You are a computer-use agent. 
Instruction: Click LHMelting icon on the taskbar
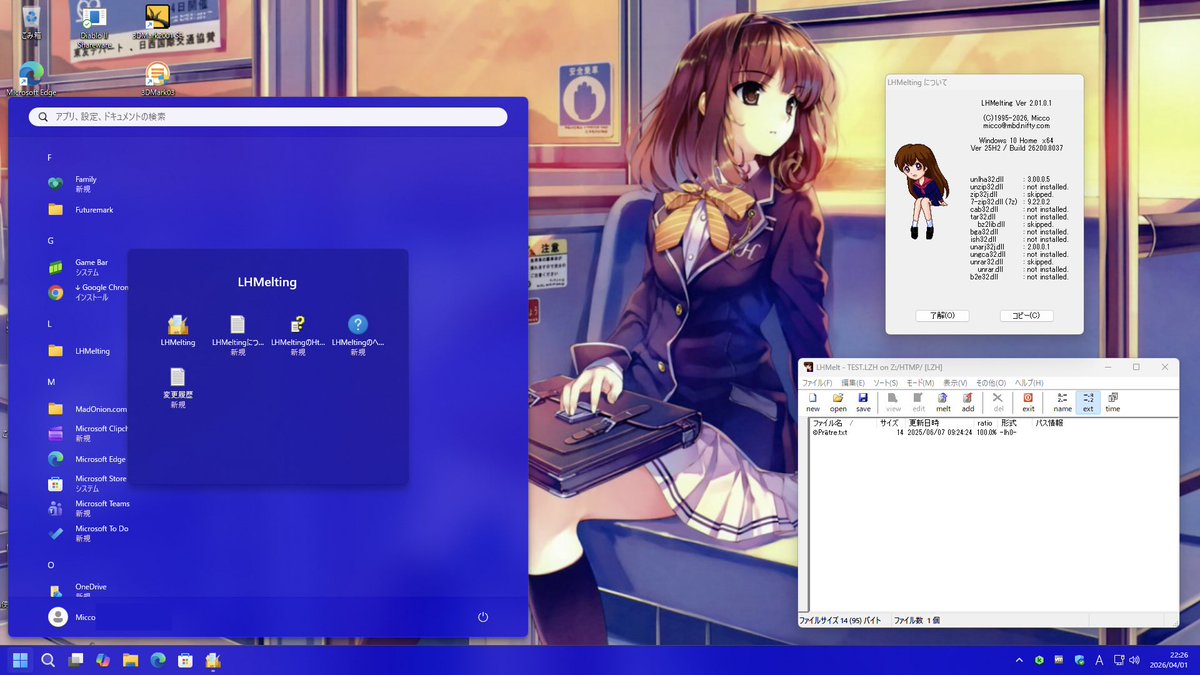[x=213, y=660]
